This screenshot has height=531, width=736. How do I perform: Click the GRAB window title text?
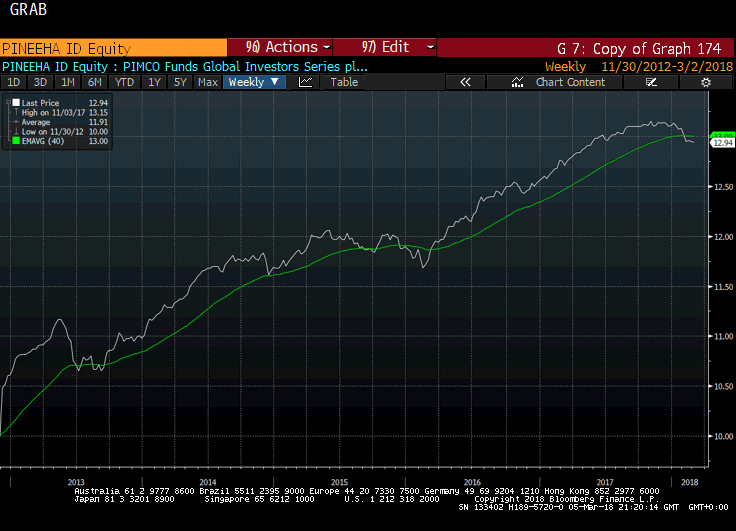tap(28, 9)
